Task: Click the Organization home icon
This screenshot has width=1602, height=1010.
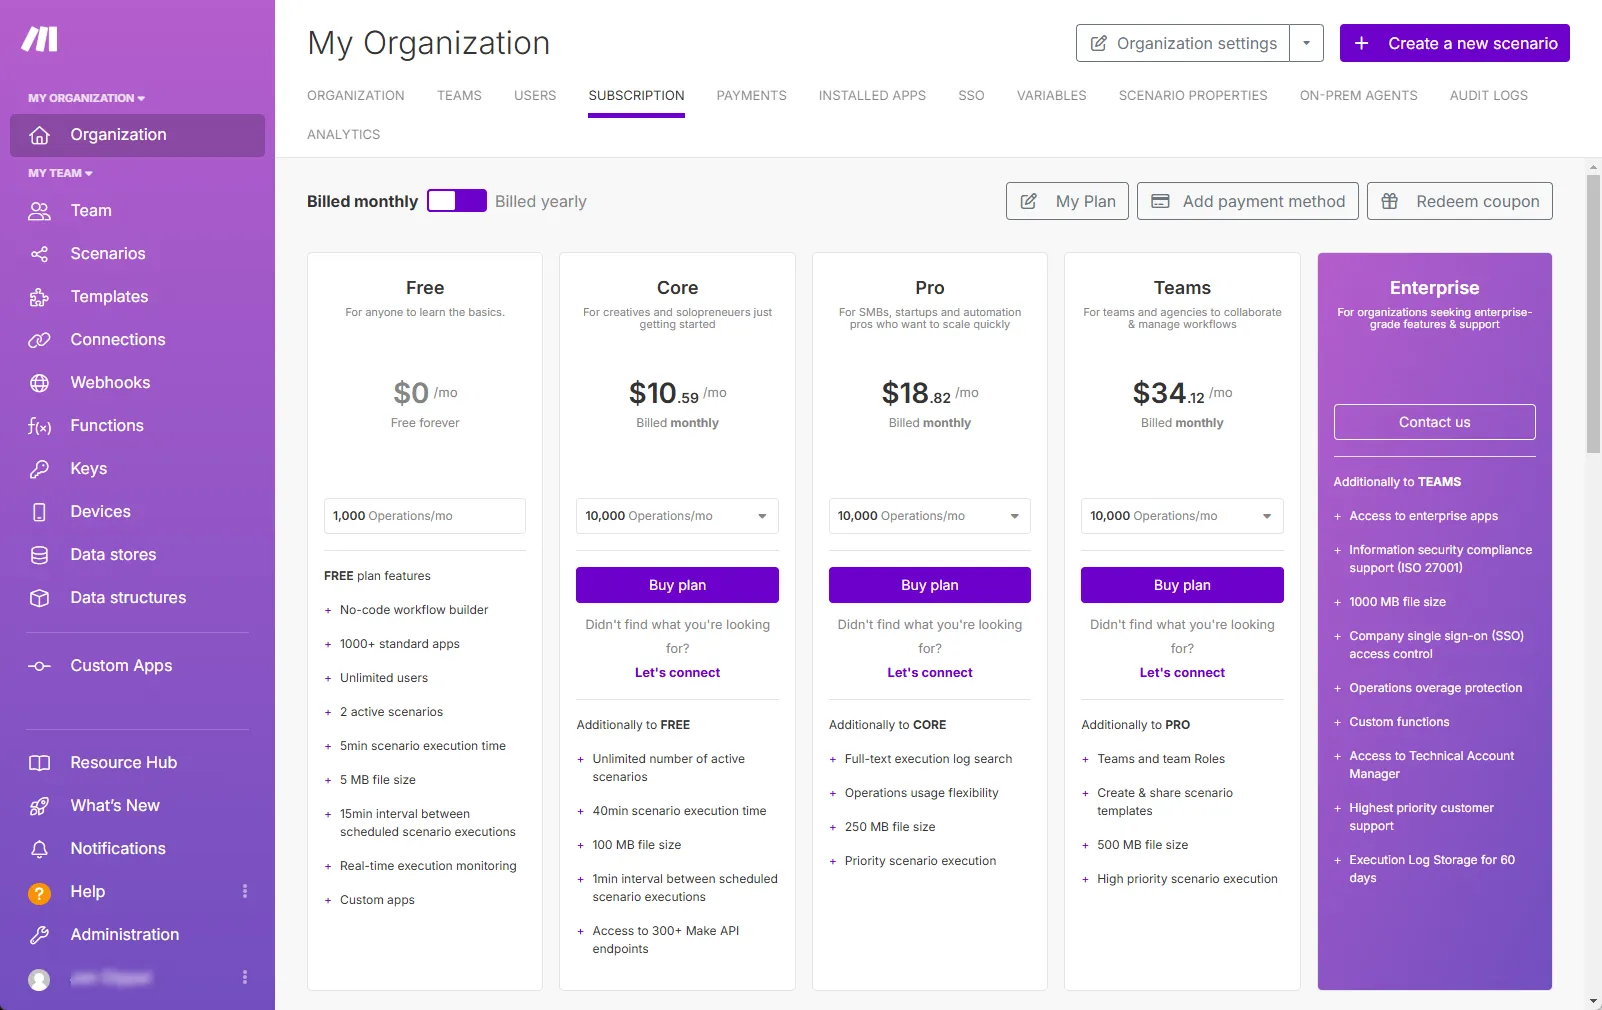Action: (x=39, y=135)
